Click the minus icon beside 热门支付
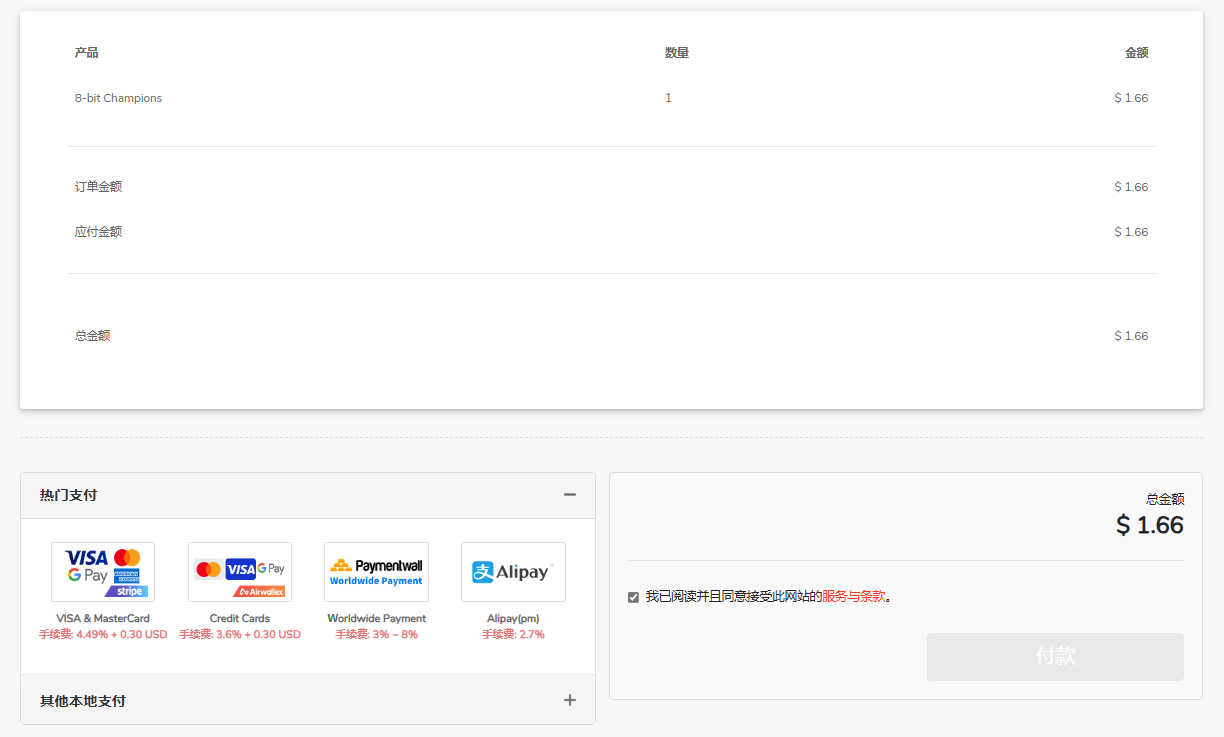The height and width of the screenshot is (737, 1224). point(570,495)
